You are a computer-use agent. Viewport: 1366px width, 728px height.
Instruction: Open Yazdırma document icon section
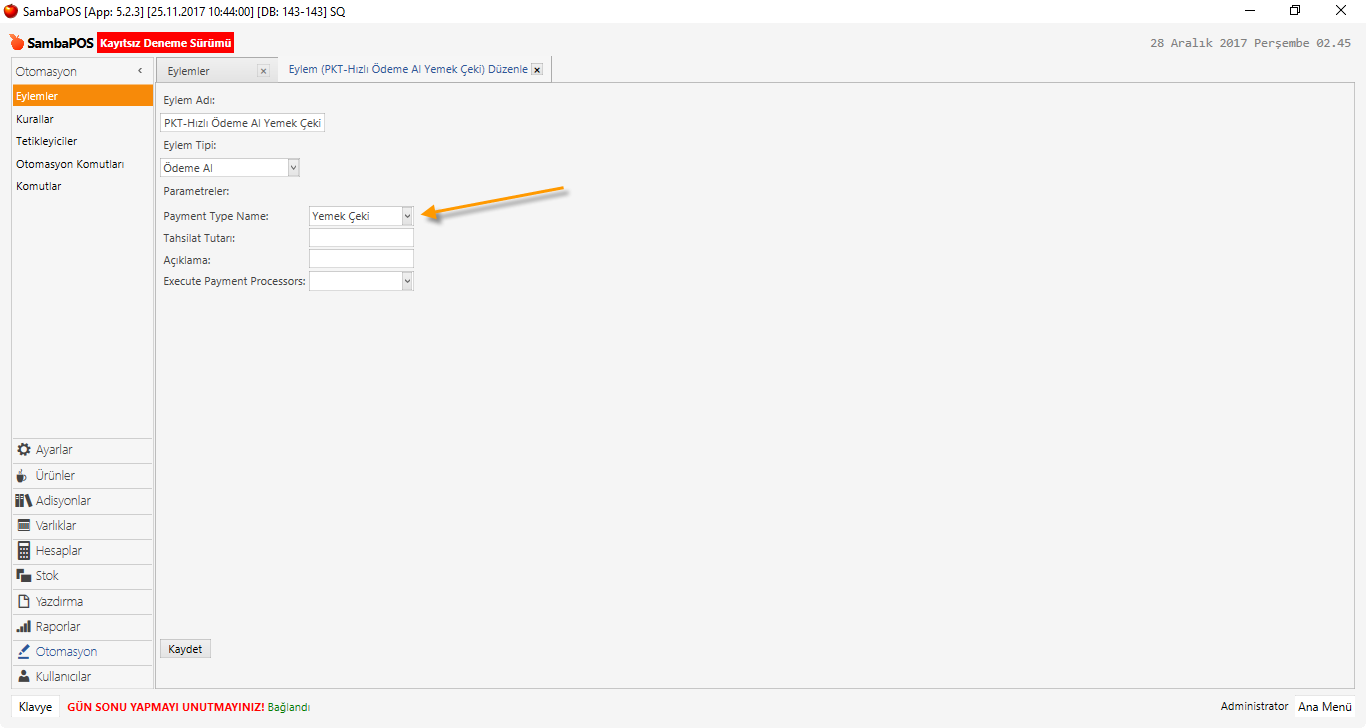pyautogui.click(x=24, y=602)
